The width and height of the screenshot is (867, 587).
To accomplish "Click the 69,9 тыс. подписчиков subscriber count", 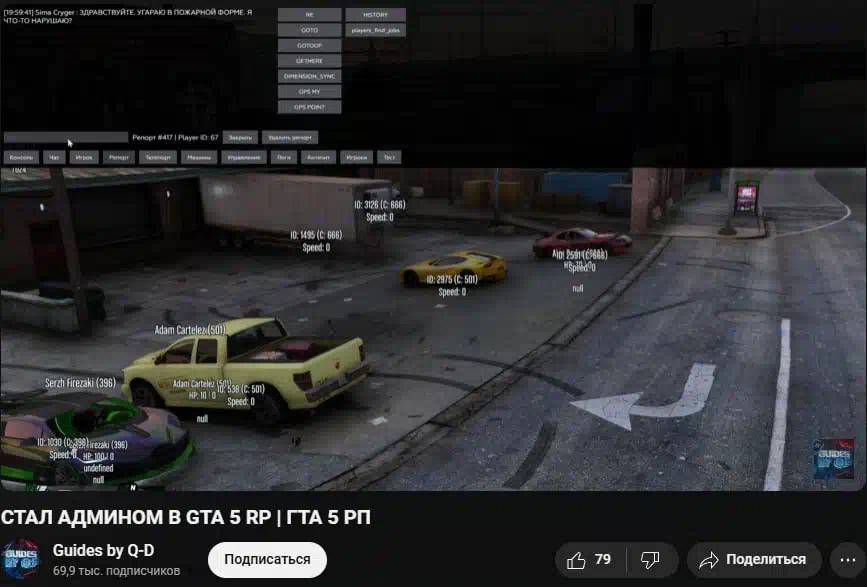I will pos(117,571).
